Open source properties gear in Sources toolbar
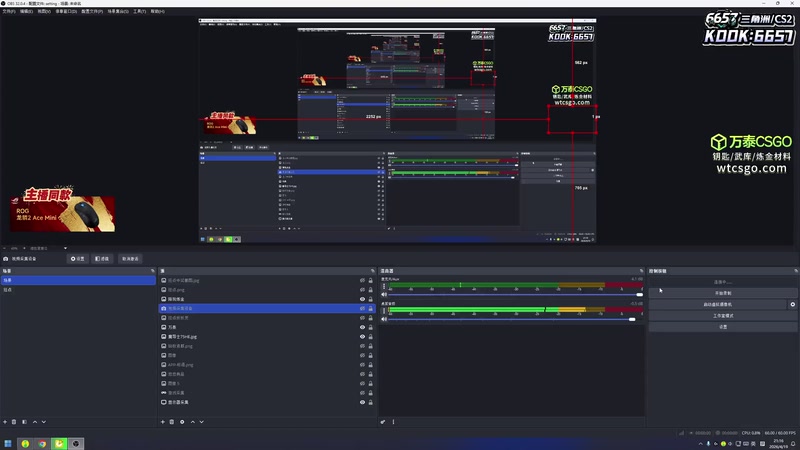800x450 pixels. (182, 422)
